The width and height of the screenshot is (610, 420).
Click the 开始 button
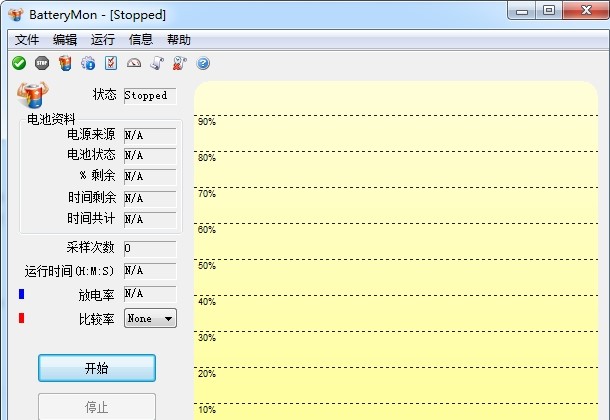click(x=97, y=368)
